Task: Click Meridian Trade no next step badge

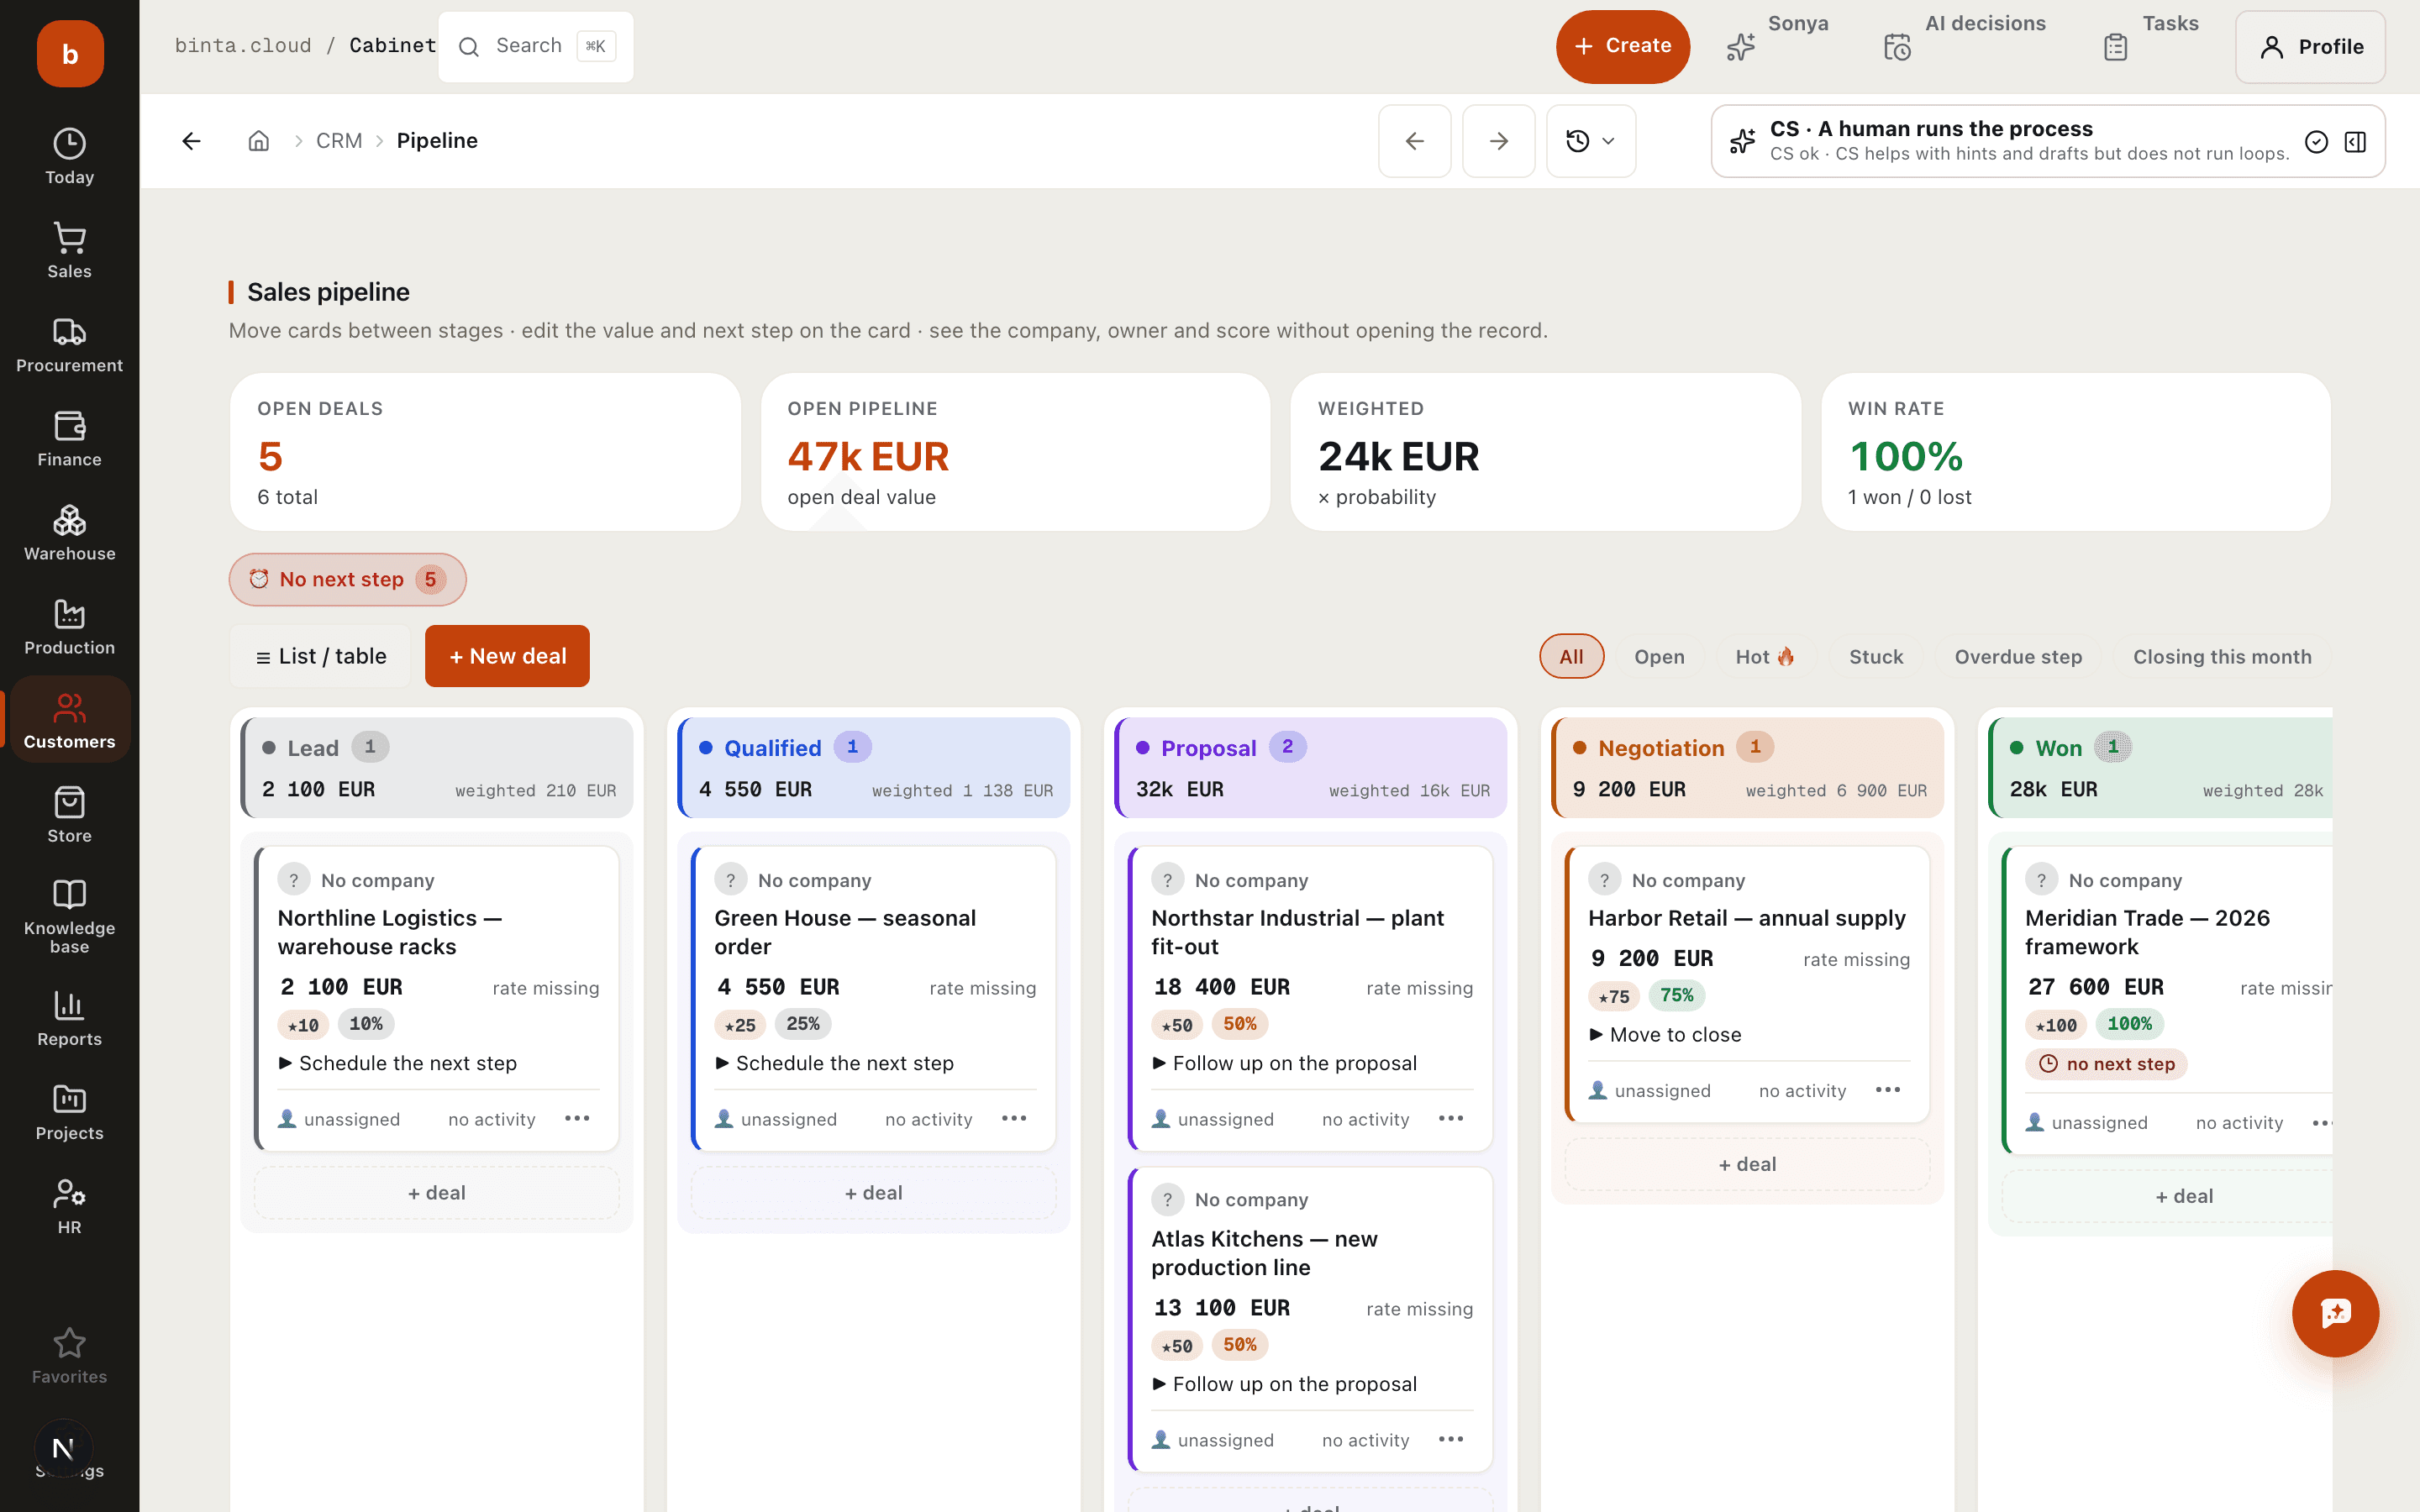Action: point(2106,1064)
